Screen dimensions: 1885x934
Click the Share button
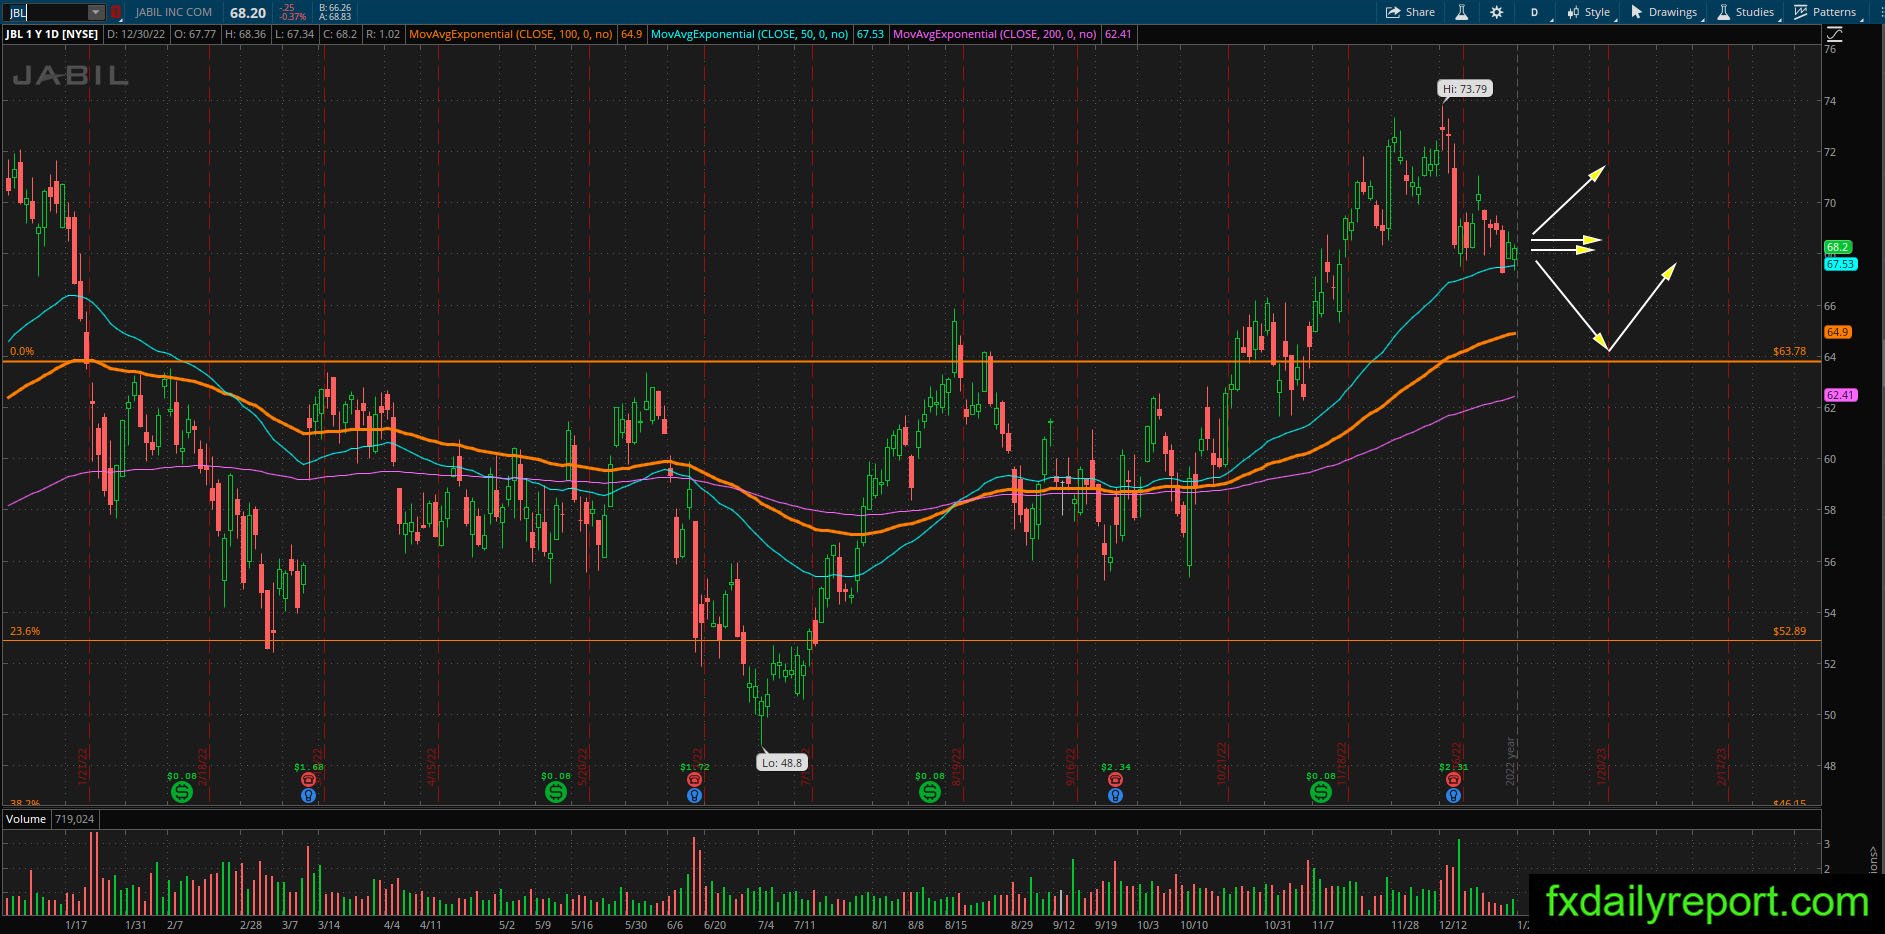coord(1410,12)
